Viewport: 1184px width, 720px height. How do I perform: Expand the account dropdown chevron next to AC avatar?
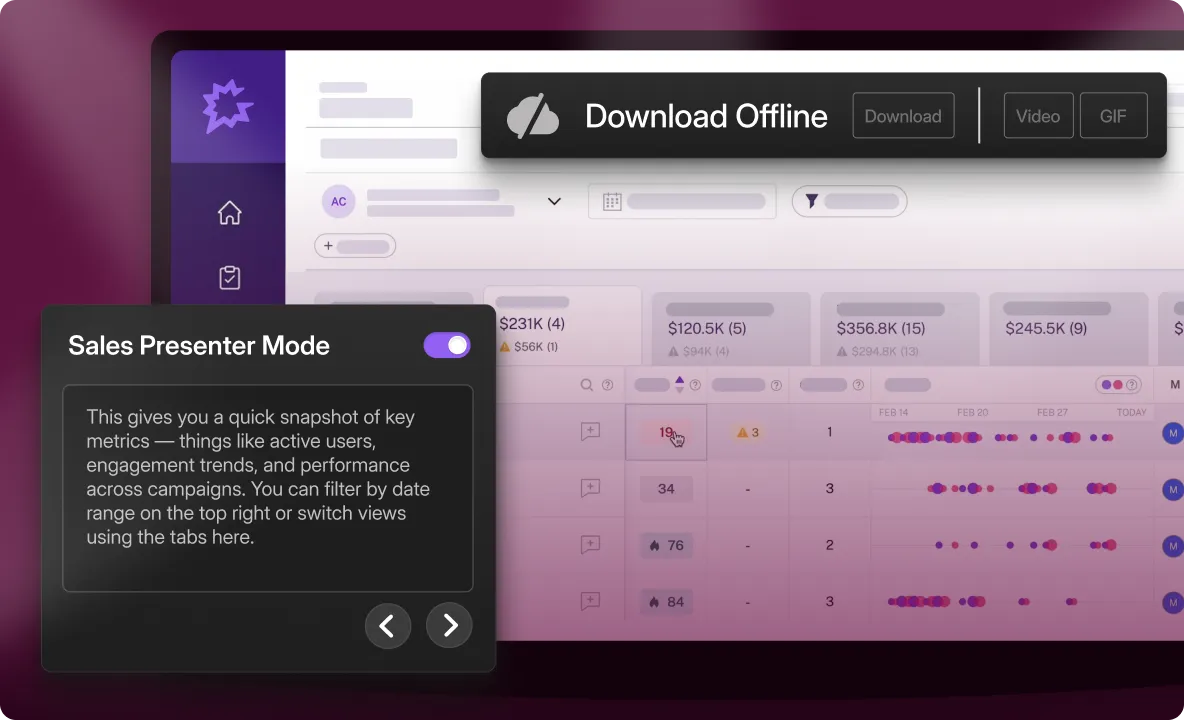554,200
